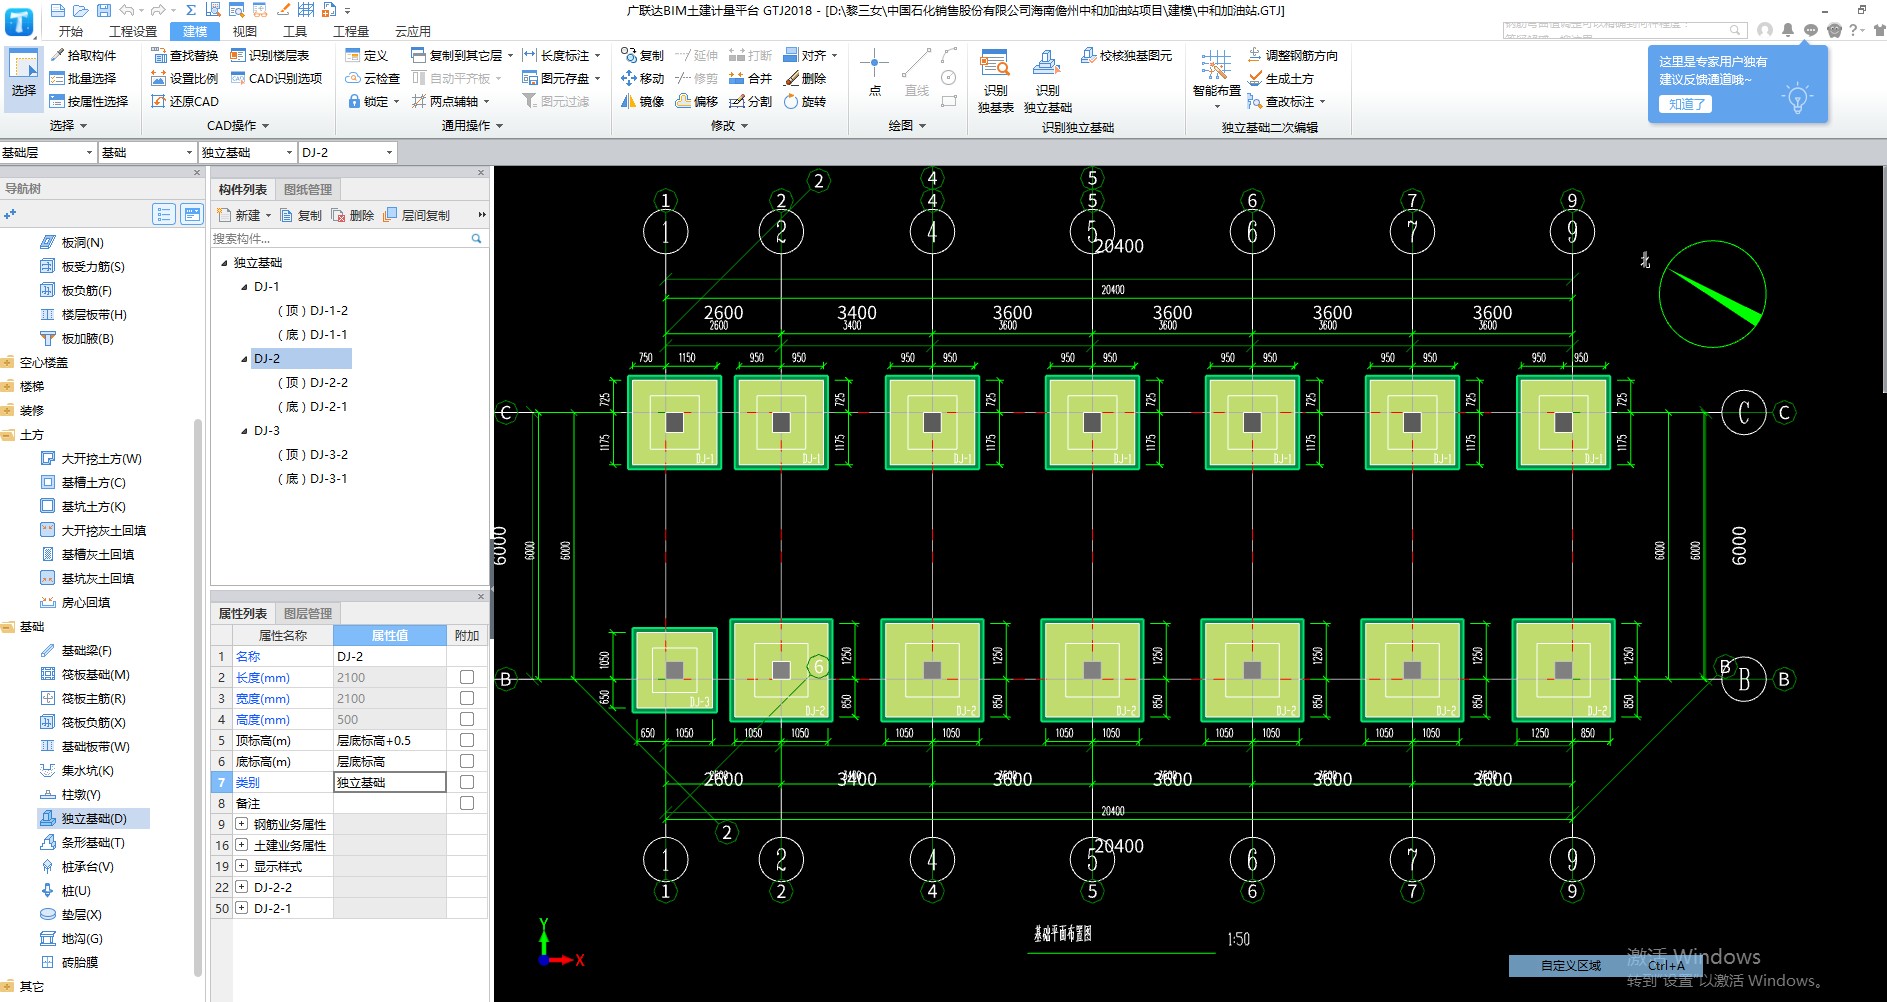Switch to the 图纸管理 tab
The image size is (1887, 1002).
coord(308,189)
